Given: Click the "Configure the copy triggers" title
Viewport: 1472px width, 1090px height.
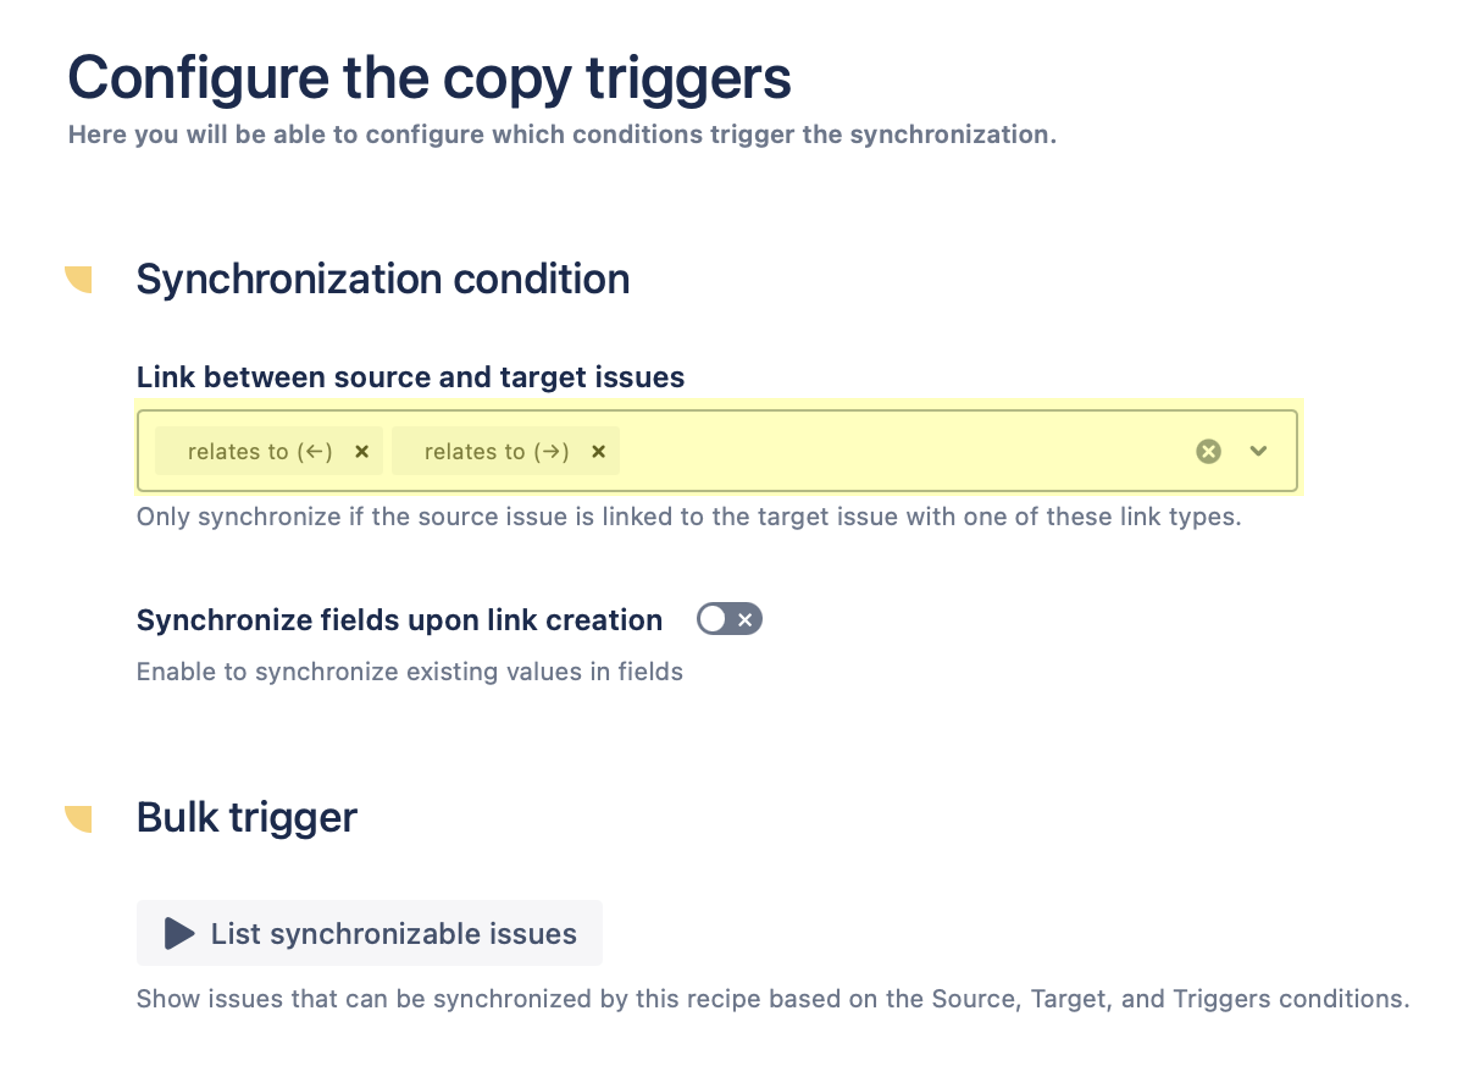Looking at the screenshot, I should (x=429, y=78).
